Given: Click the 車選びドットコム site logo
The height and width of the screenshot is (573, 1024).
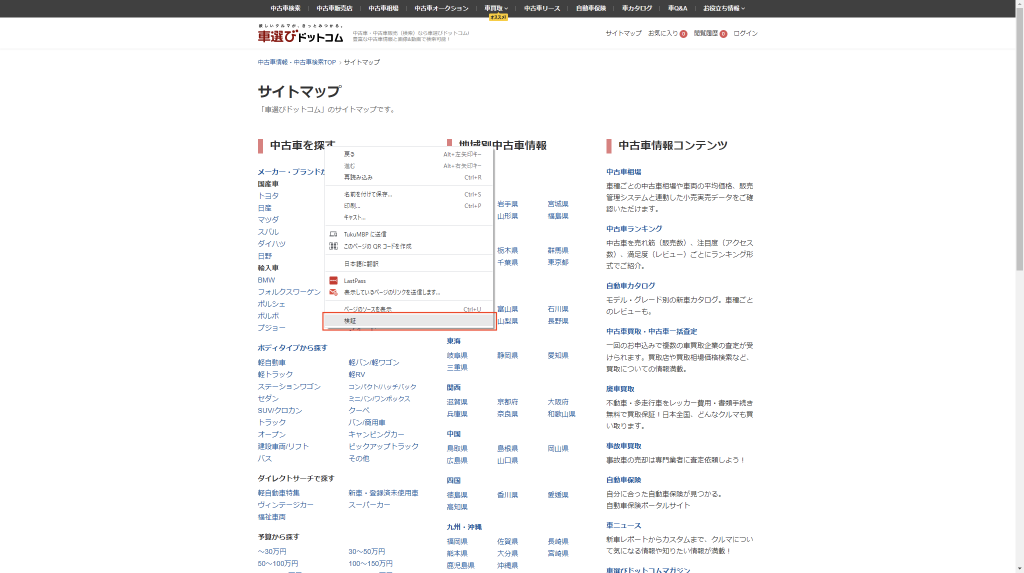Looking at the screenshot, I should point(300,33).
